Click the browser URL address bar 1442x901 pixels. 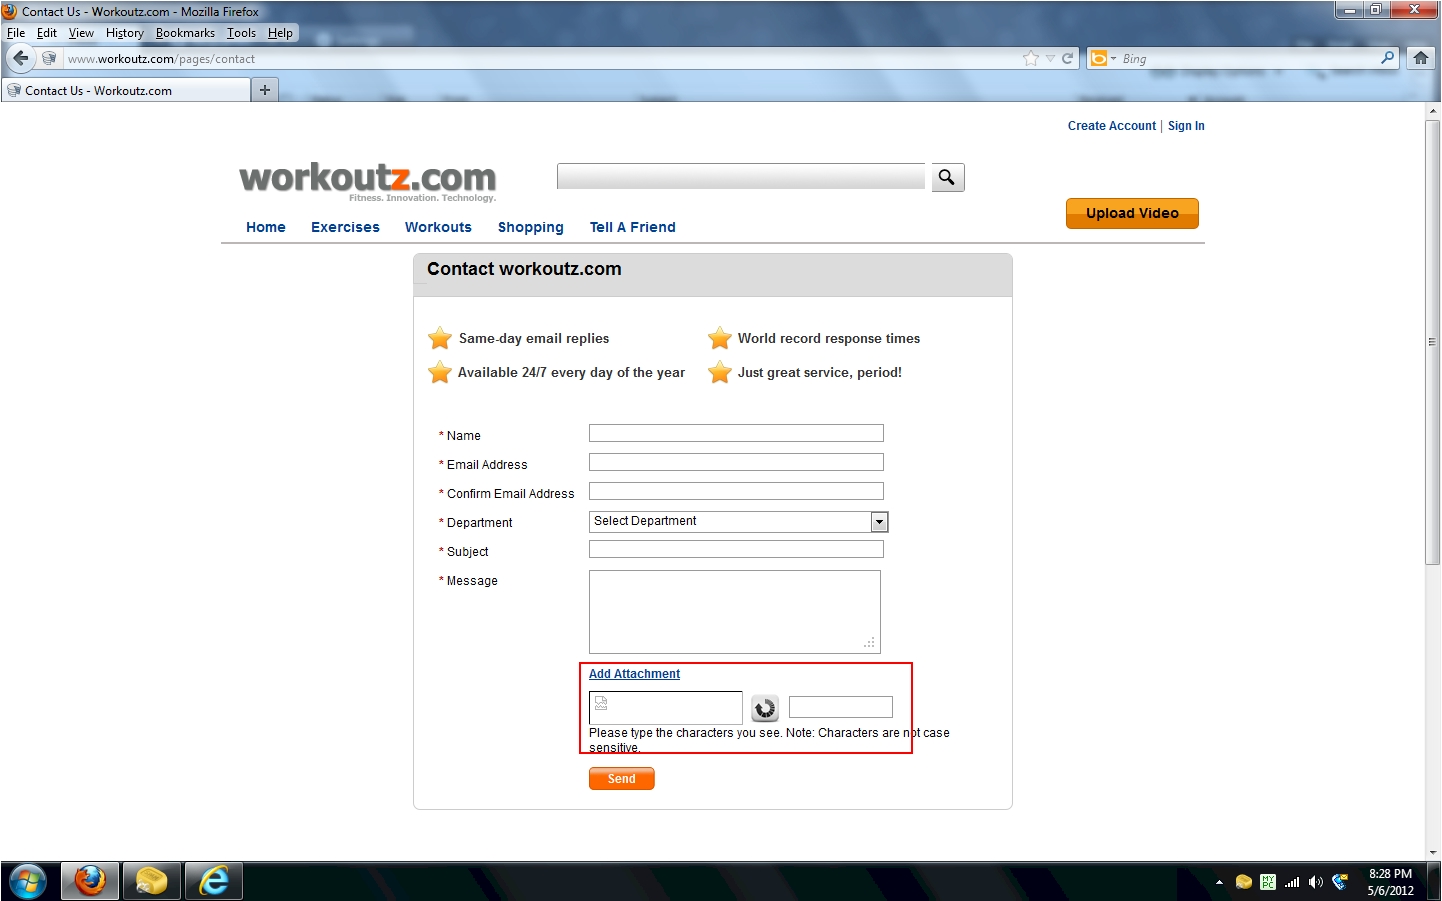click(540, 58)
